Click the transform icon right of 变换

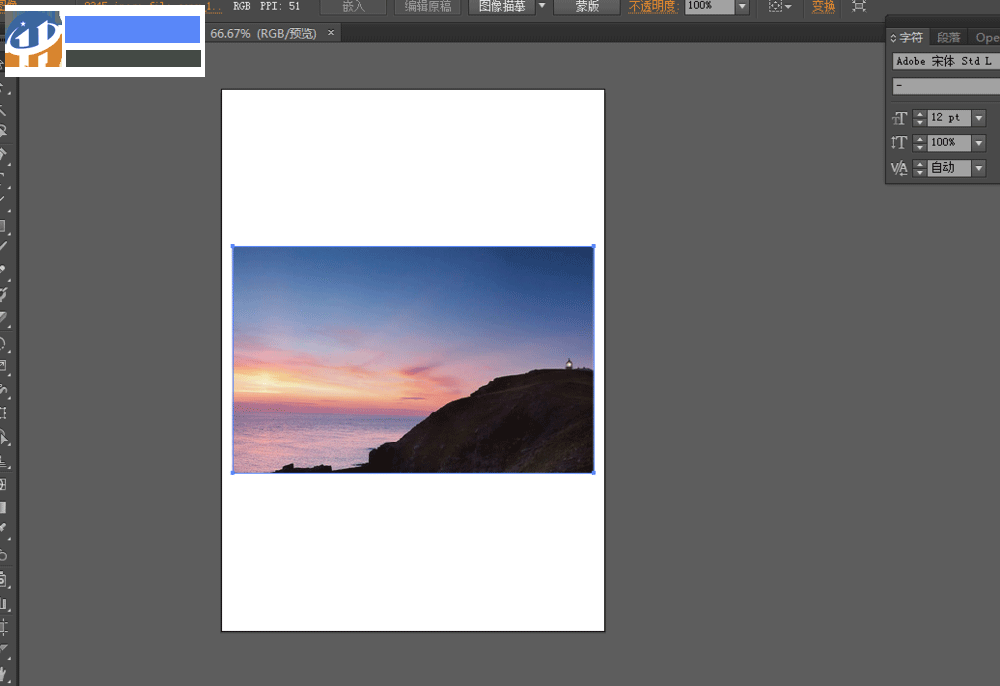(859, 7)
